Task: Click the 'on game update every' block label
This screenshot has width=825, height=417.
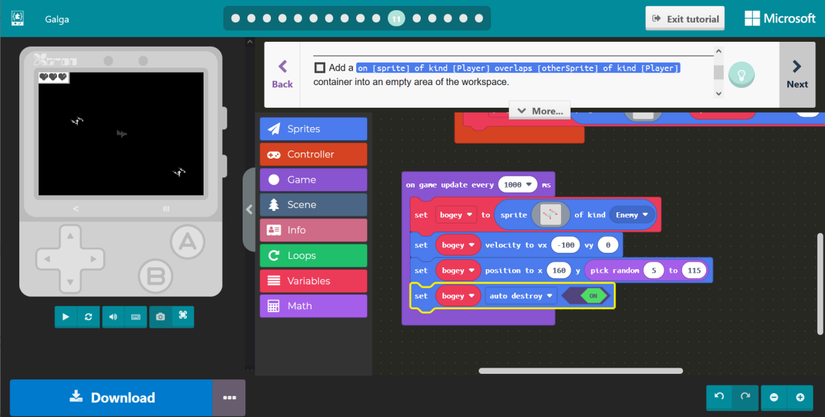Action: 450,185
